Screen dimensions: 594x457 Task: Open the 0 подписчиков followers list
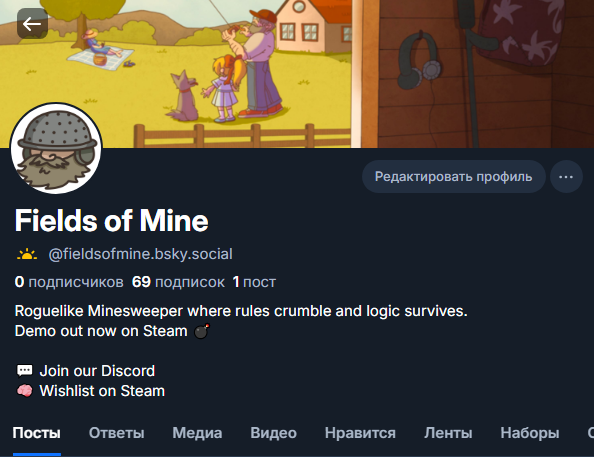[x=69, y=282]
